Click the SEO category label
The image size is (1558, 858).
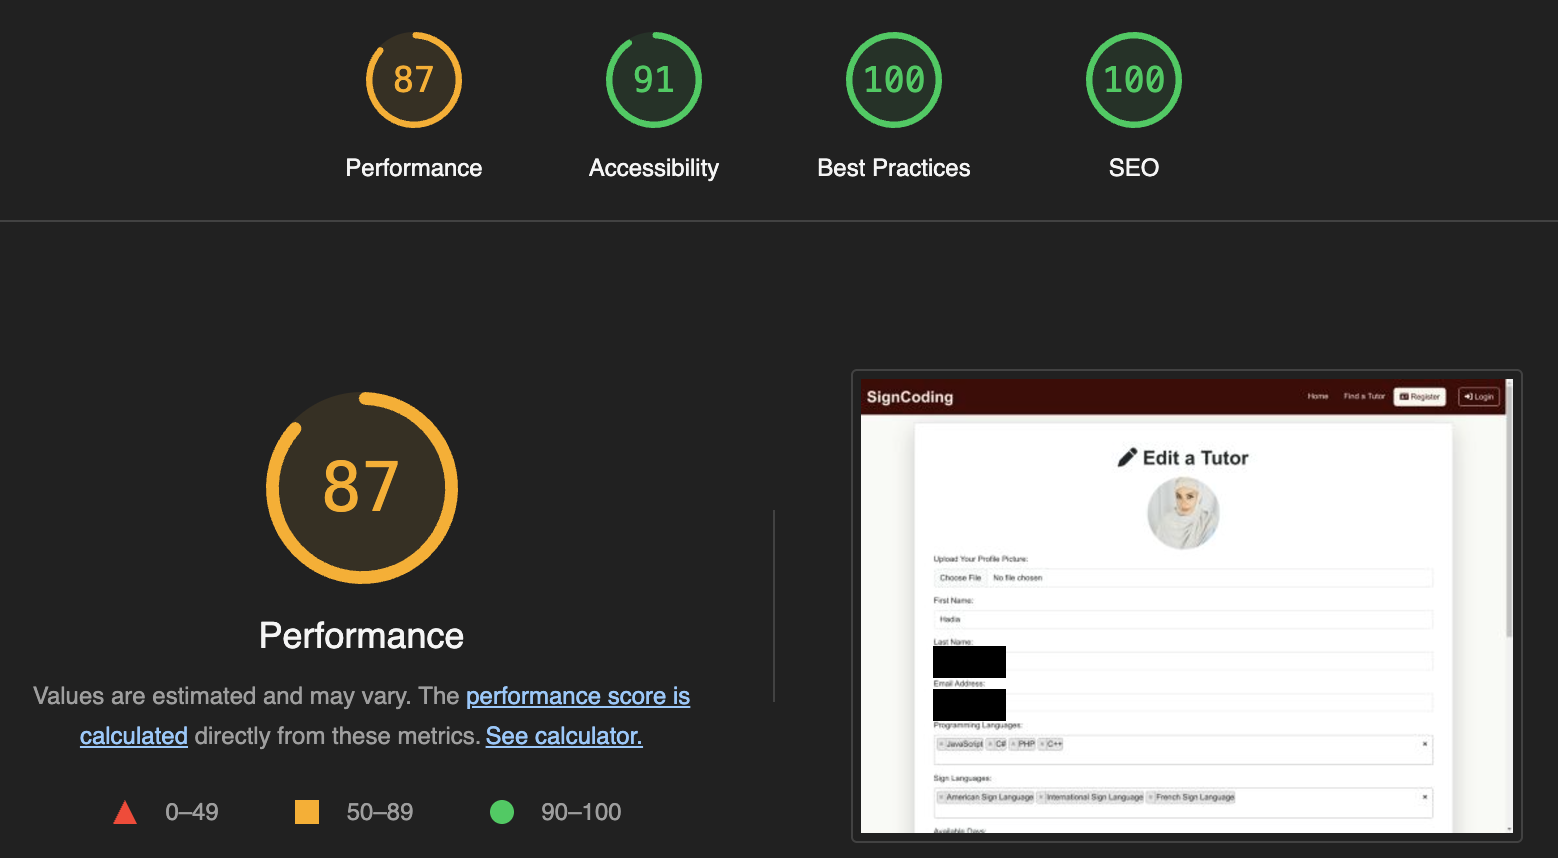pos(1134,168)
